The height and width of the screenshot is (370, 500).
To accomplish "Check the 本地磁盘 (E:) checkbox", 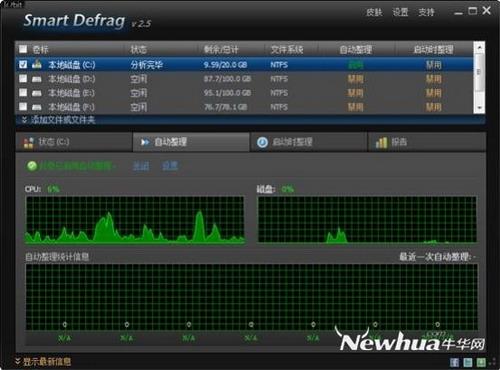I will (23, 93).
